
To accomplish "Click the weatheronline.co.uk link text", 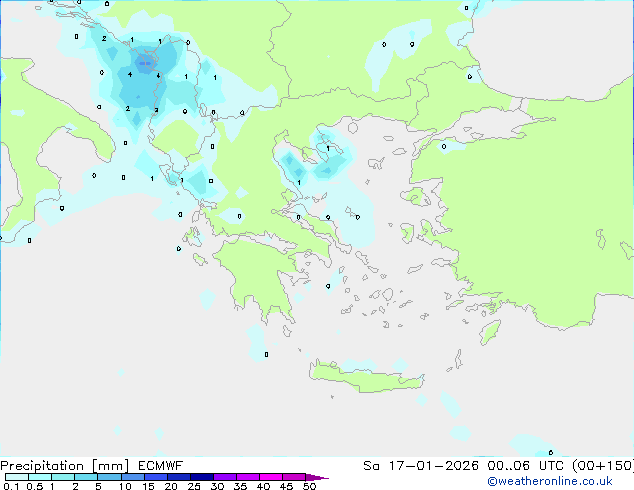I will pyautogui.click(x=550, y=481).
